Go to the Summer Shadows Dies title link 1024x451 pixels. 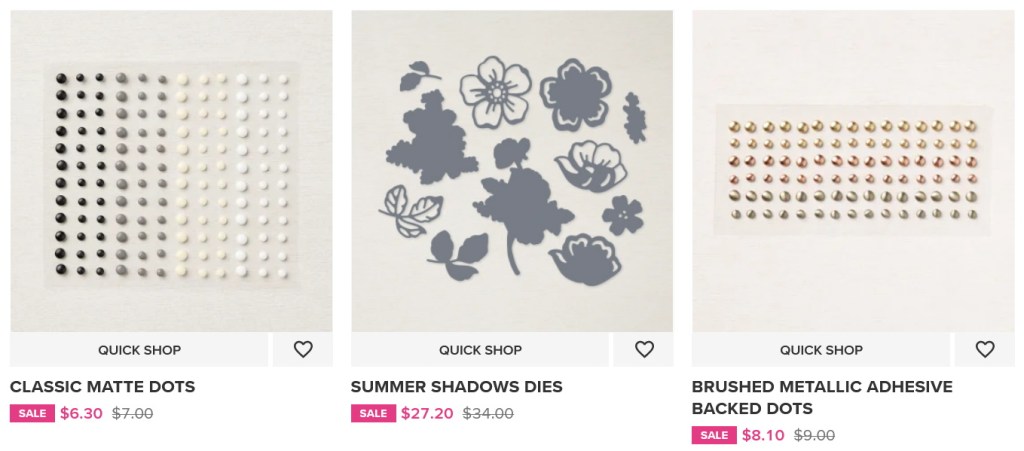click(x=457, y=387)
